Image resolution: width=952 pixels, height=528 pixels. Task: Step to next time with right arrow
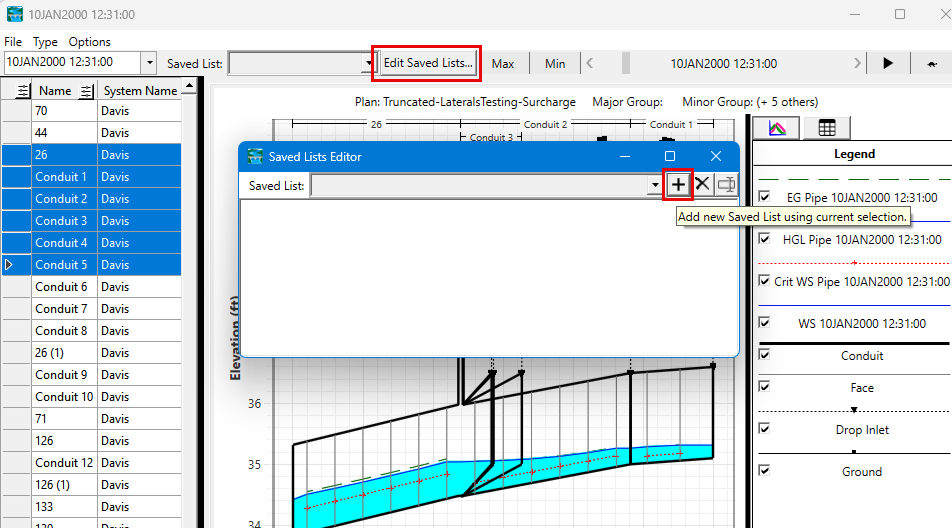pos(857,63)
